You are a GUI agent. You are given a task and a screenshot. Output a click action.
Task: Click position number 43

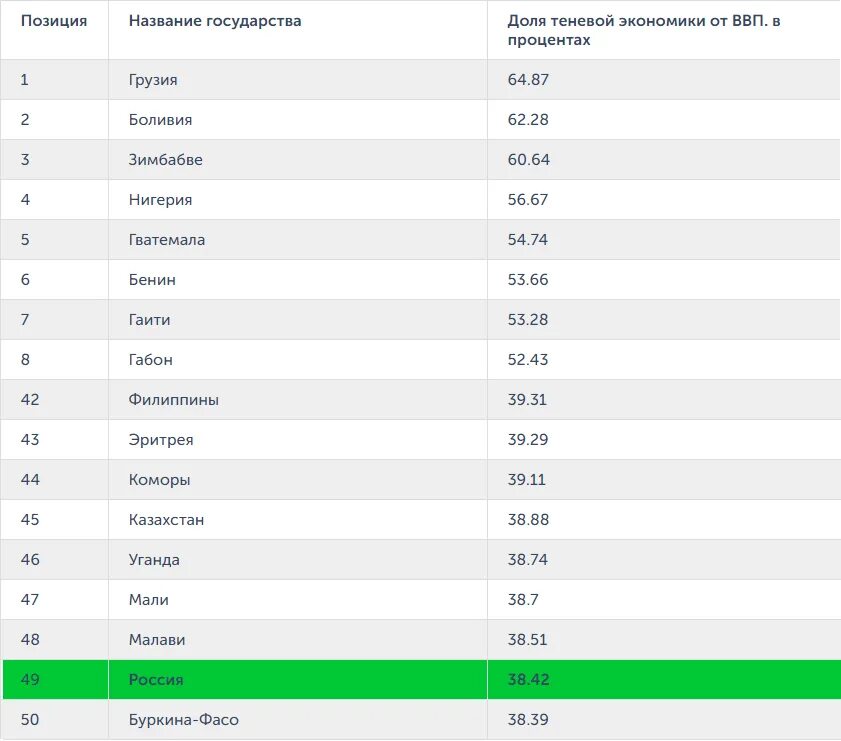pos(30,440)
